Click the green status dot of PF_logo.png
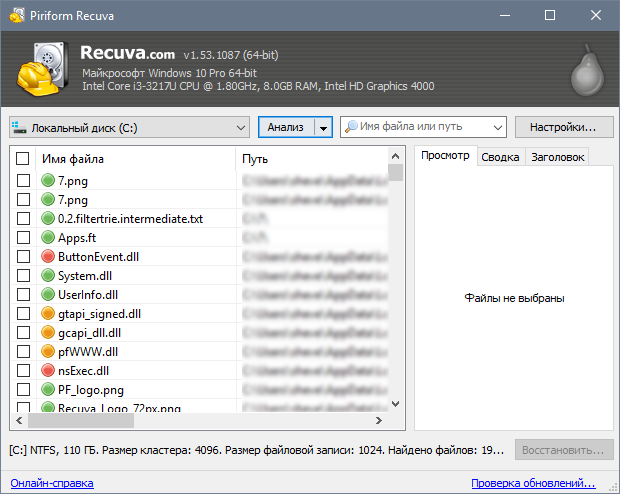Screen dimensions: 620x494 click(x=48, y=389)
